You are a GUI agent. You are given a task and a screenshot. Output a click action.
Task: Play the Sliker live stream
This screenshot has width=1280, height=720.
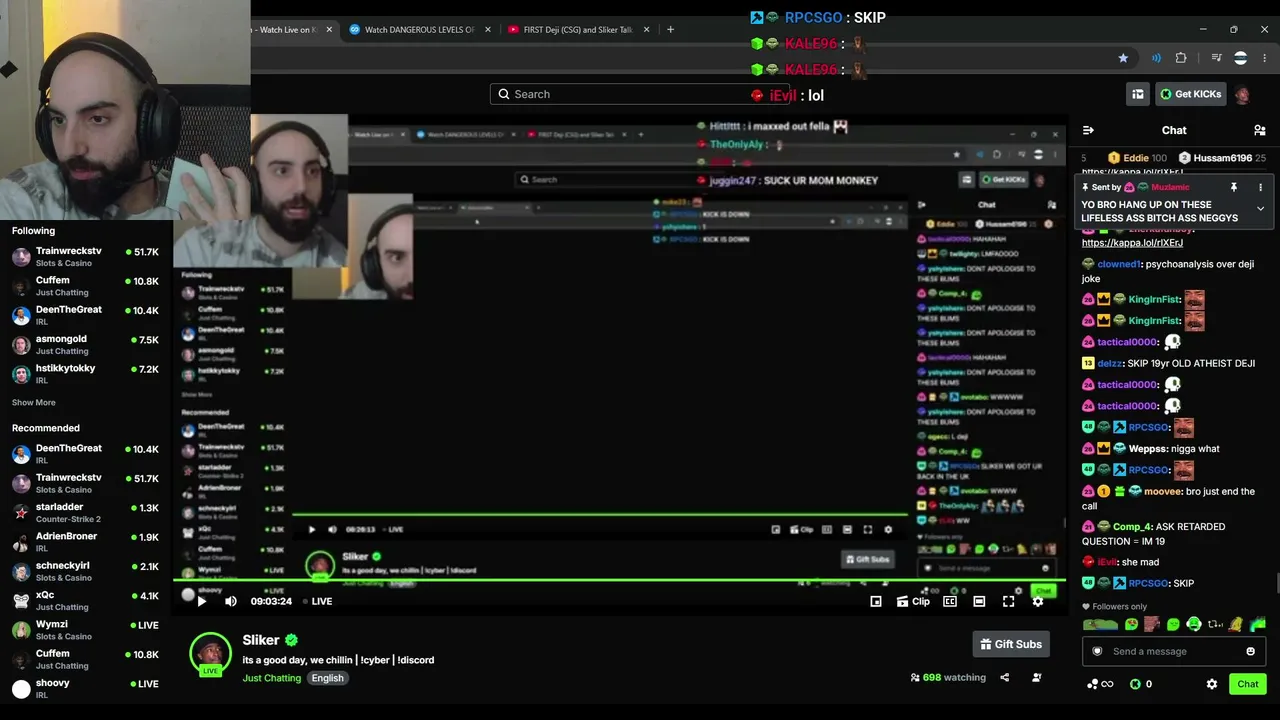201,601
